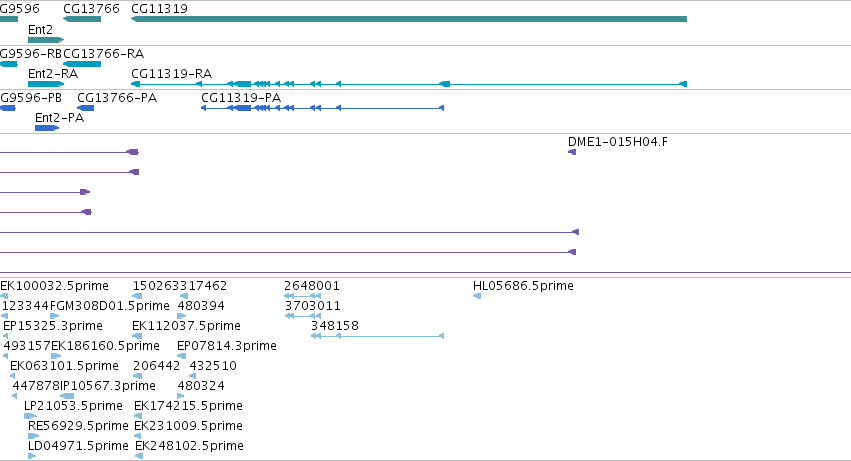
Task: Click the EK112037.5prime EST label
Action: click(186, 326)
